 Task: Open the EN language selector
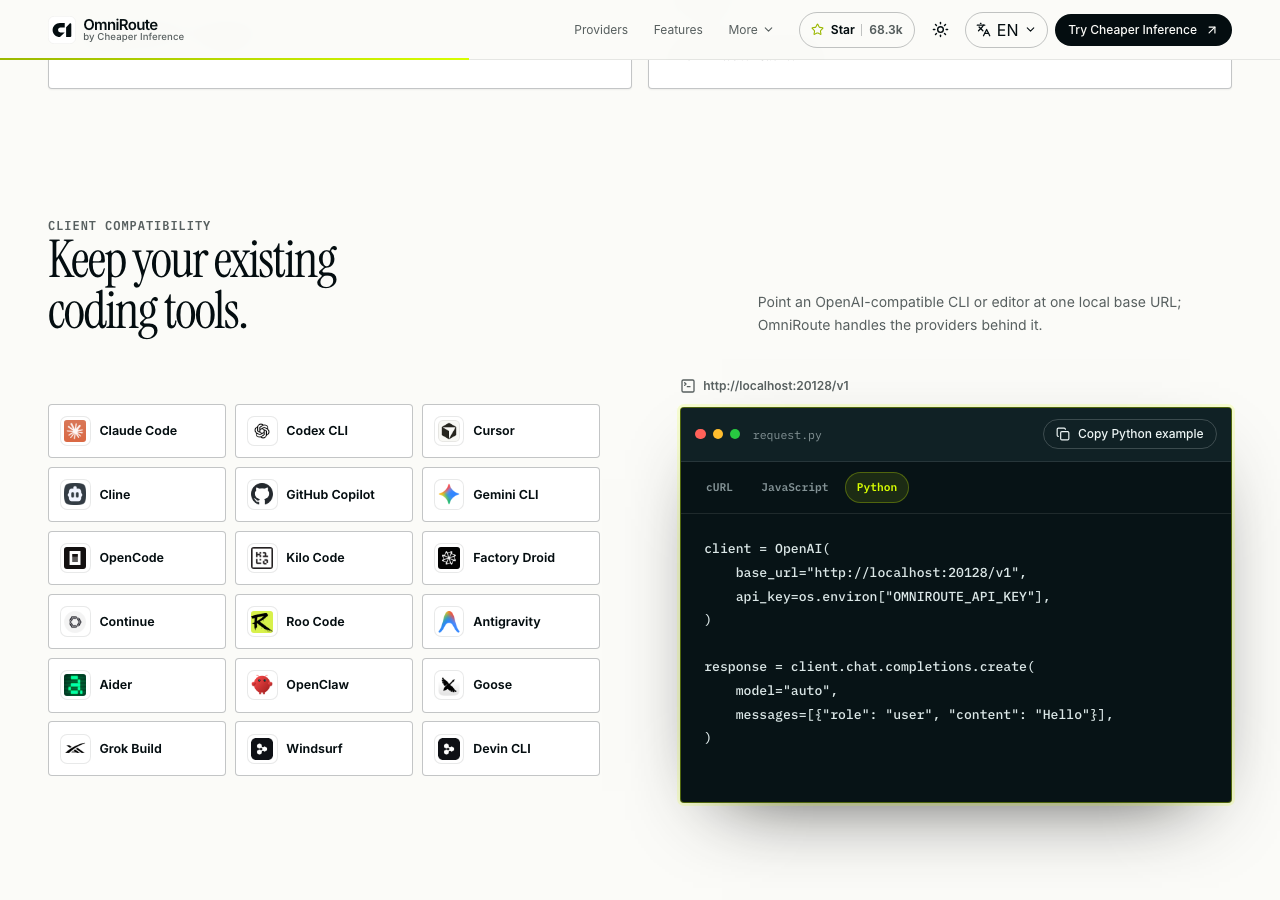(x=1006, y=30)
